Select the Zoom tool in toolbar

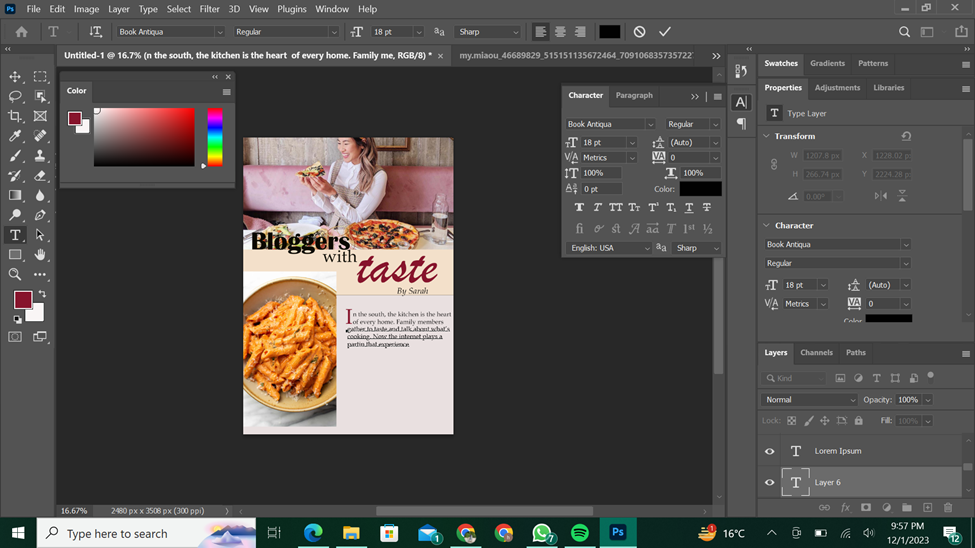coord(15,274)
